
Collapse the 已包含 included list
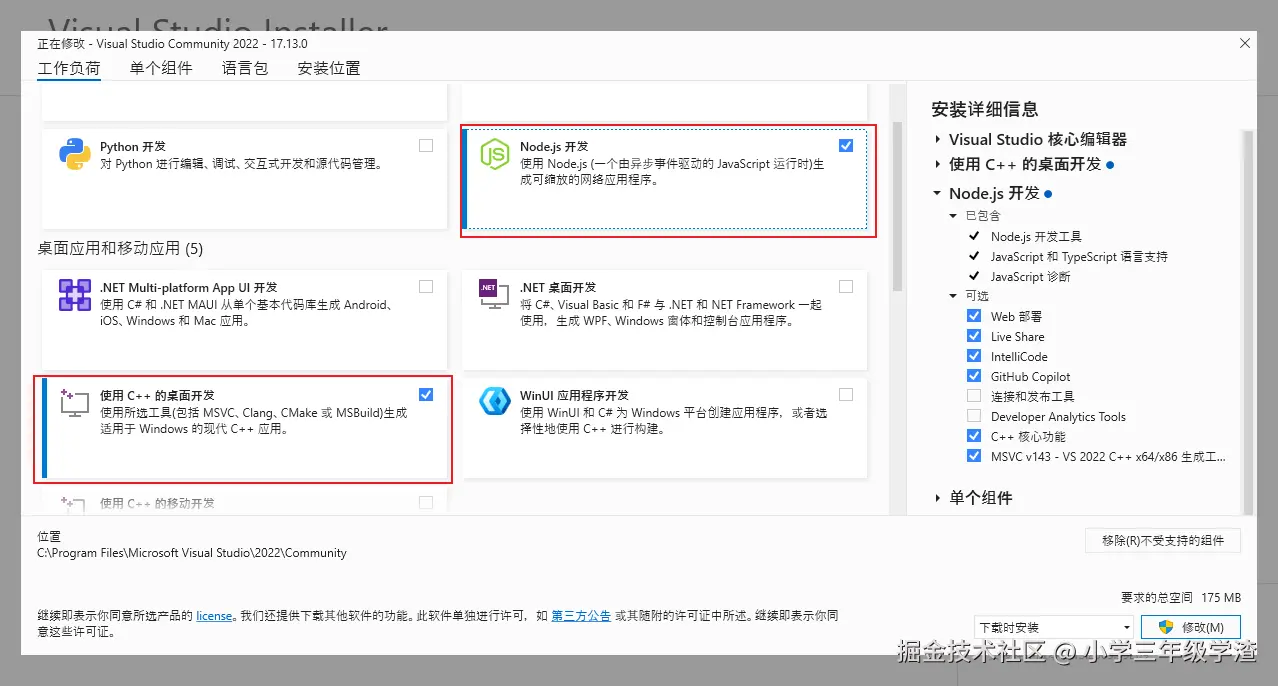pos(954,216)
